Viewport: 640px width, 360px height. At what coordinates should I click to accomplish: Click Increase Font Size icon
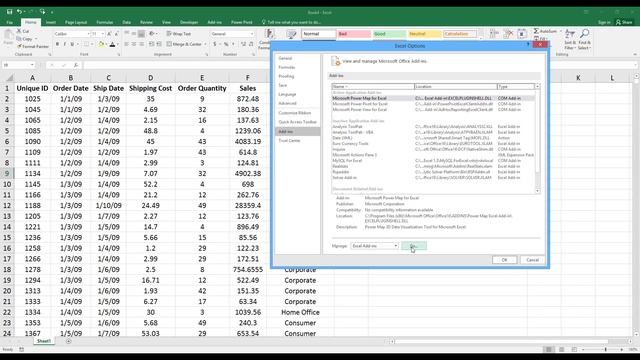click(109, 34)
